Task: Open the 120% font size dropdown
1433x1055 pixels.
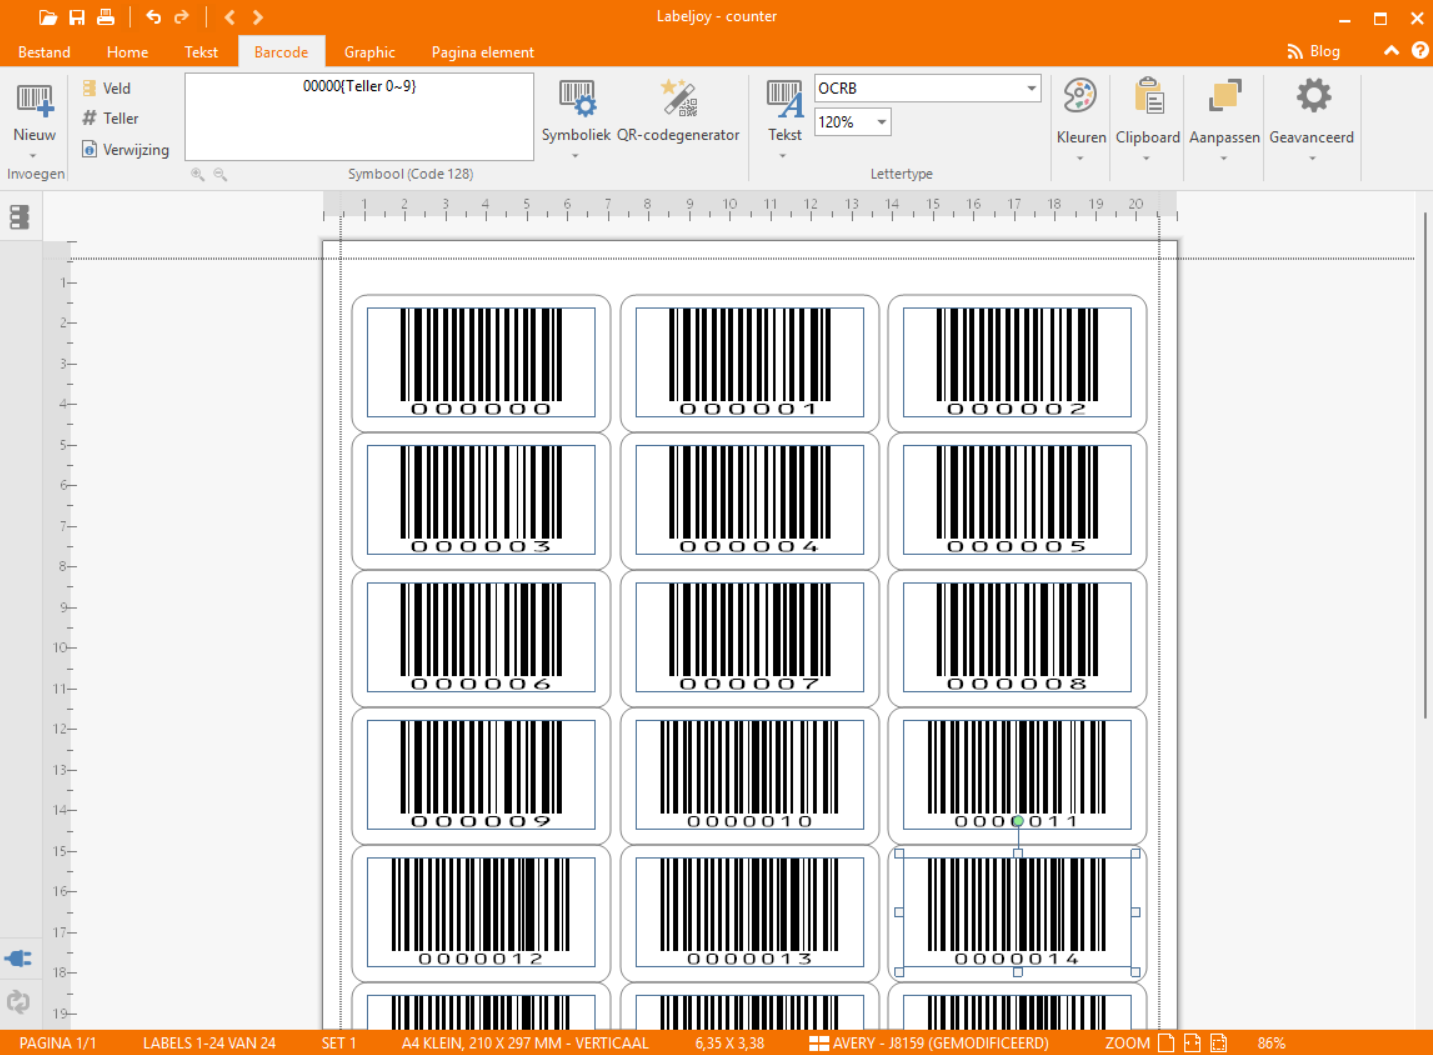Action: [881, 122]
